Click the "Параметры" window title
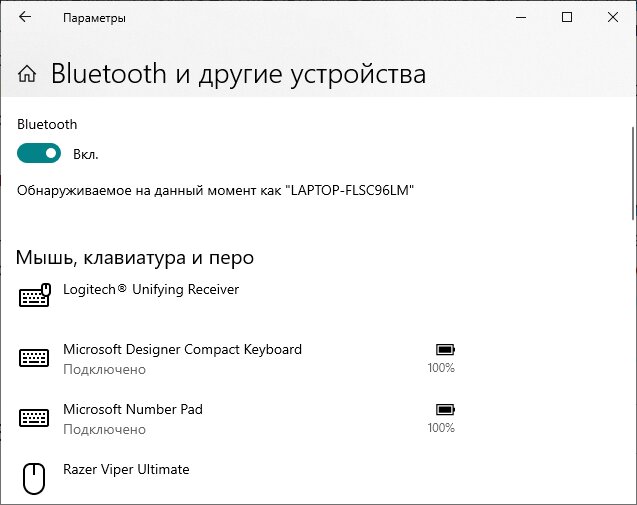 pyautogui.click(x=94, y=18)
